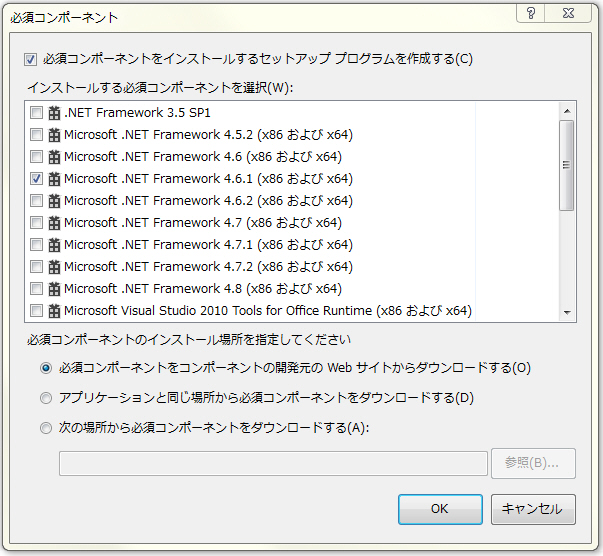Image resolution: width=603 pixels, height=556 pixels.
Task: Click the component list scrollbar thumb
Action: tap(567, 165)
